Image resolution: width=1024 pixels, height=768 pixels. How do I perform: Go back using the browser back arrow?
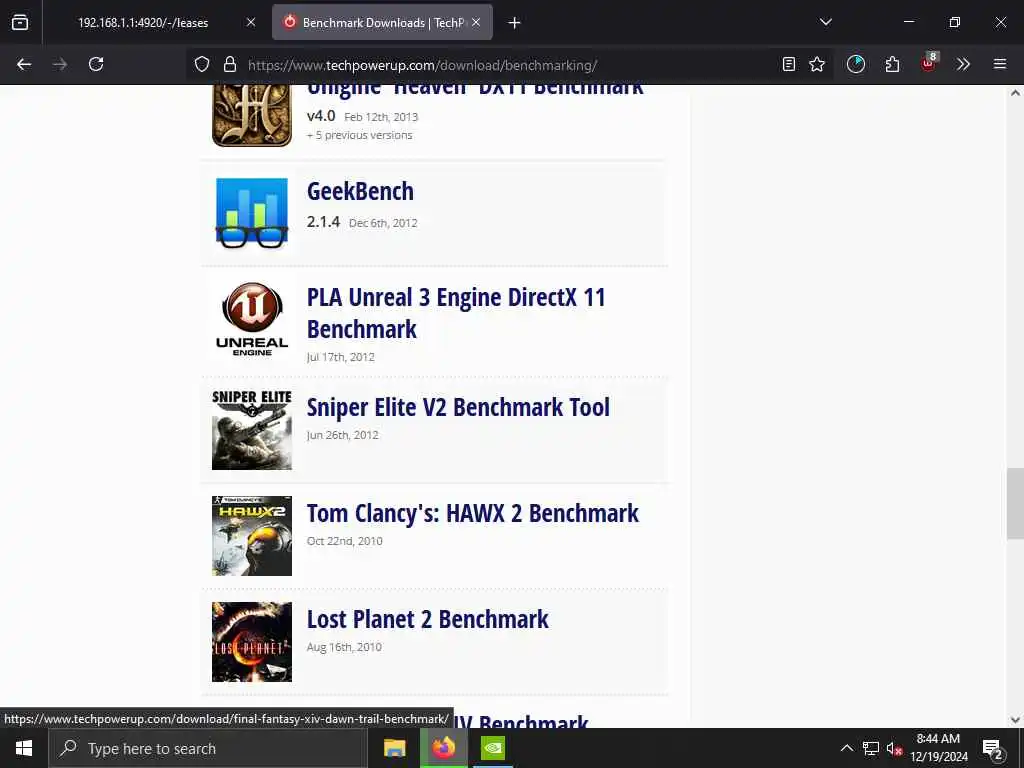[24, 64]
